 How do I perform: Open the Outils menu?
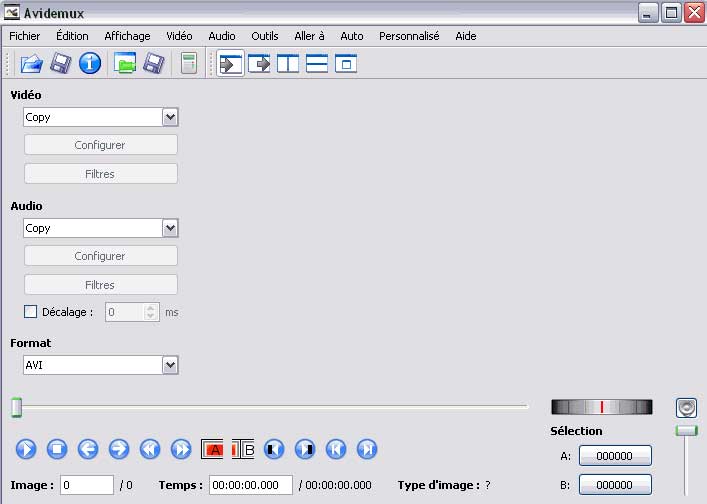click(265, 36)
